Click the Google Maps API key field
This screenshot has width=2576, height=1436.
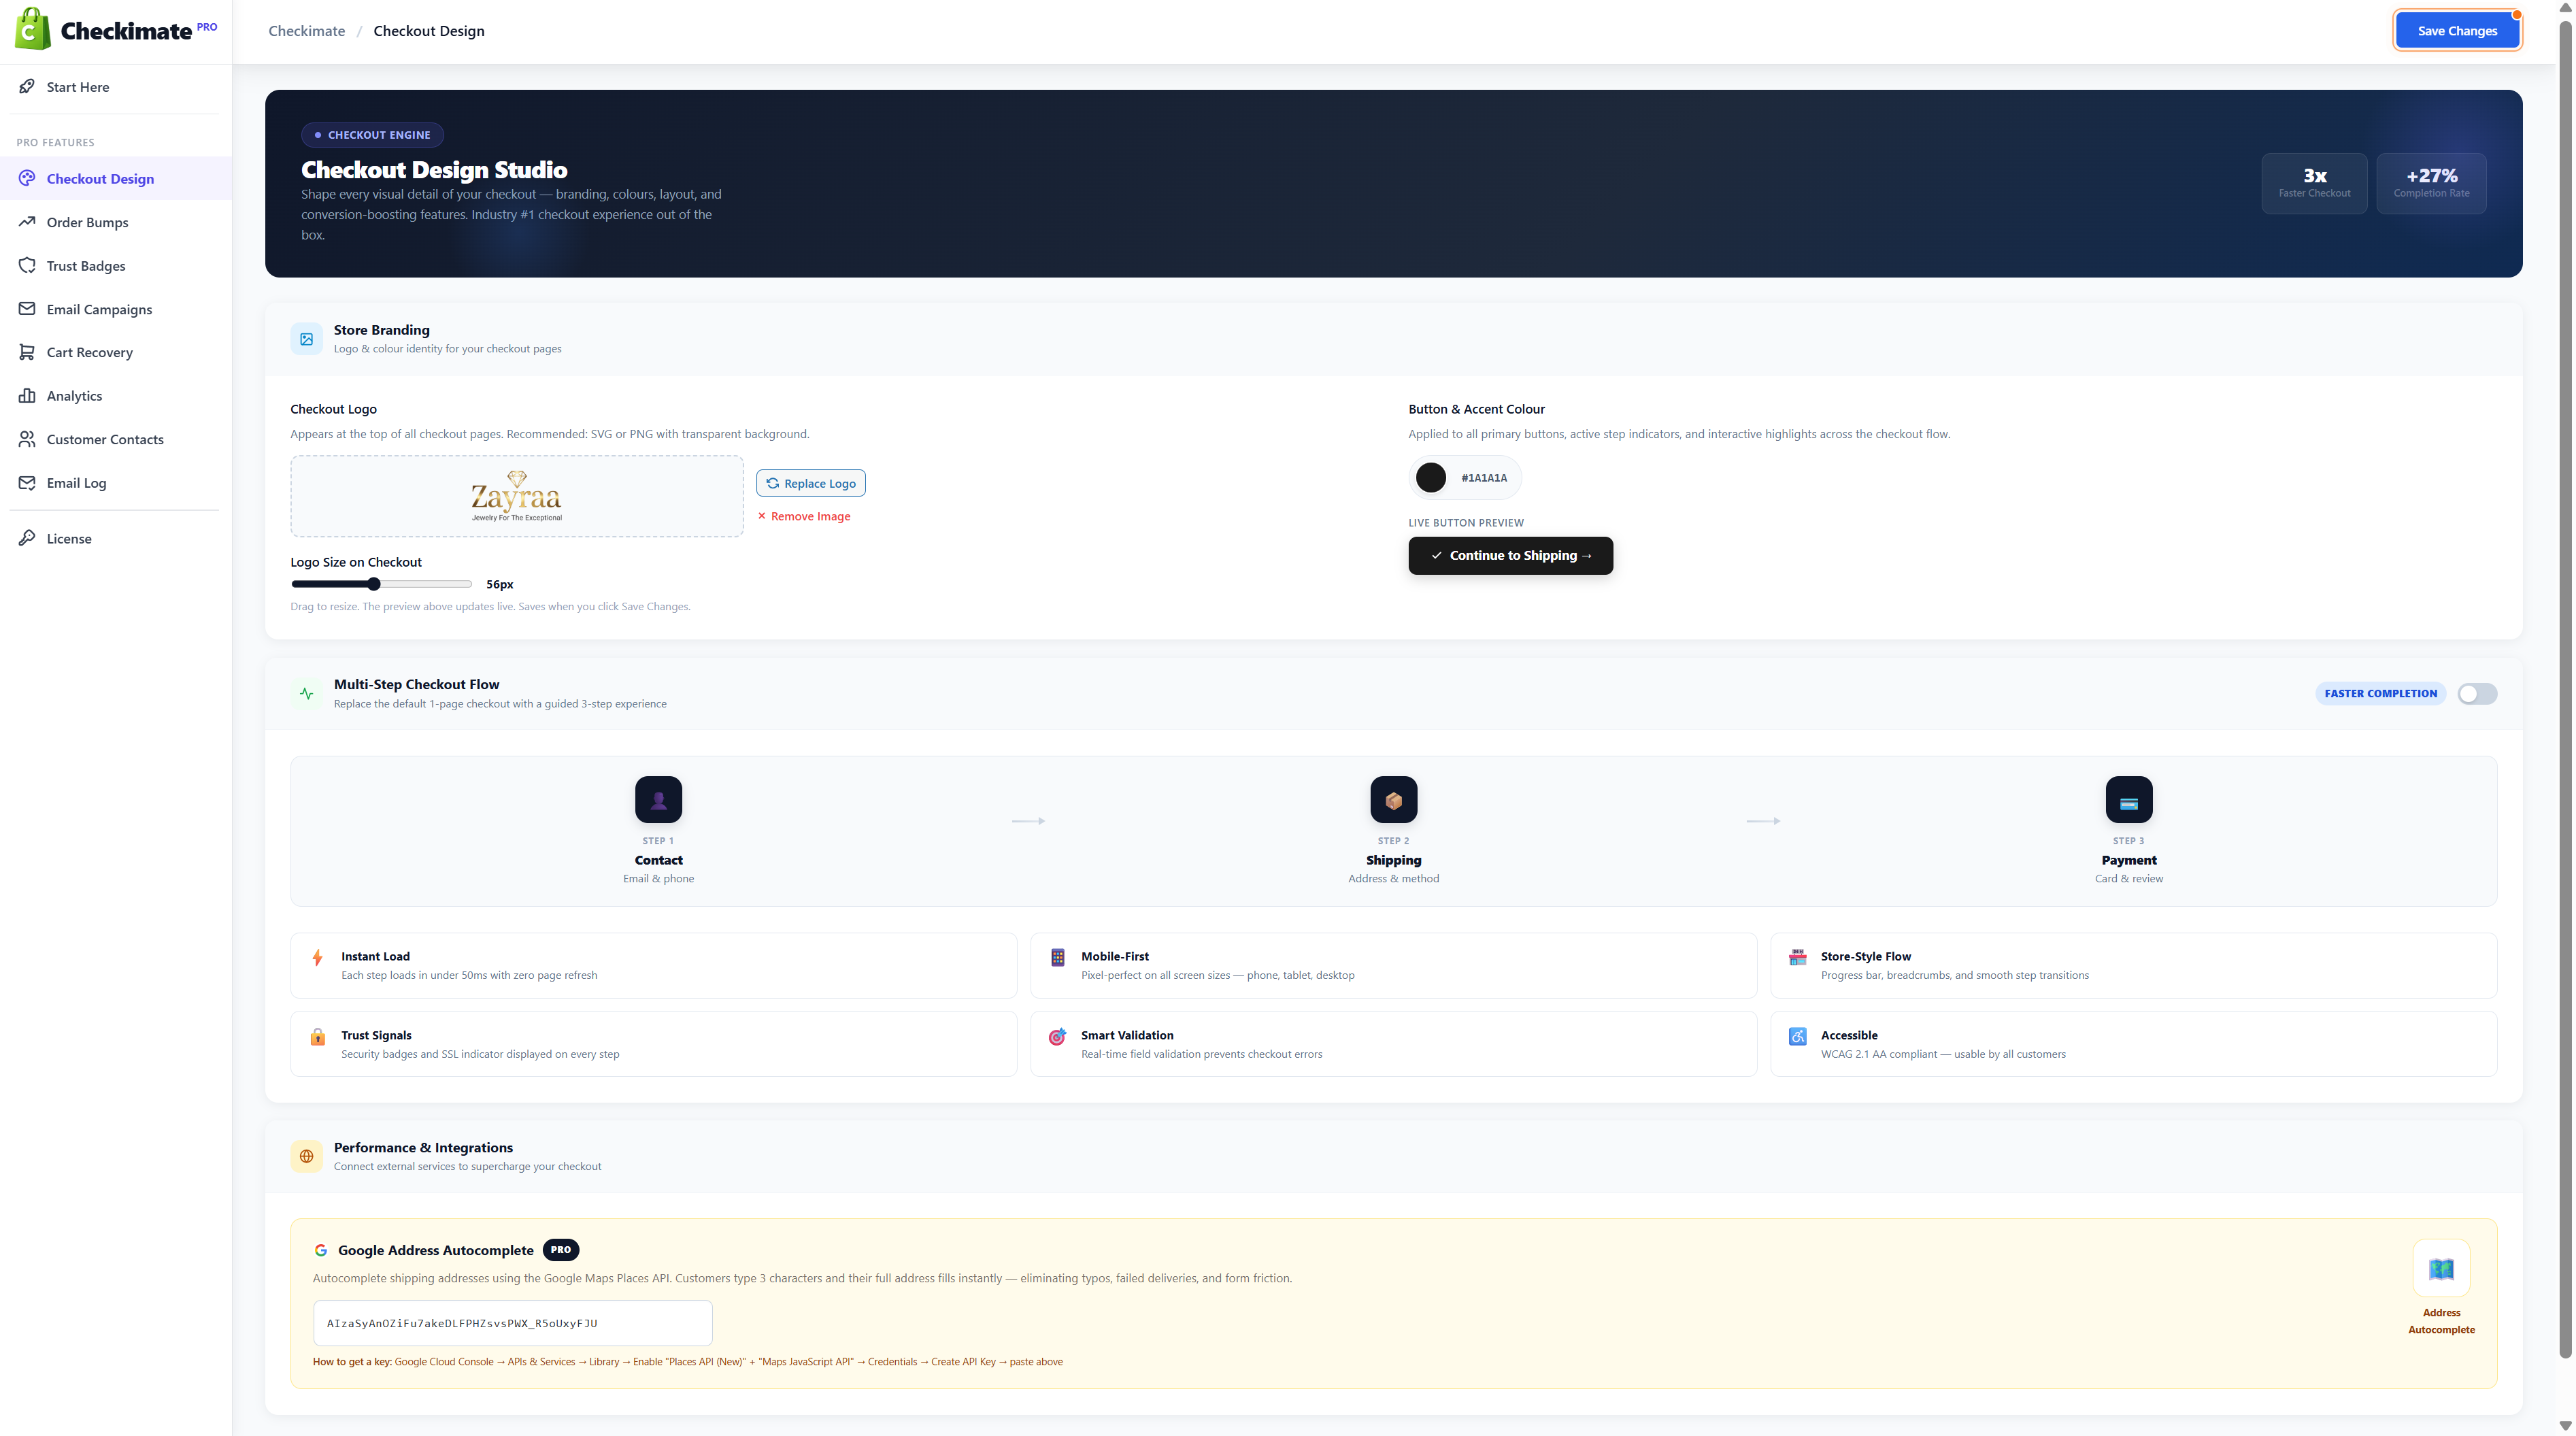pos(512,1323)
